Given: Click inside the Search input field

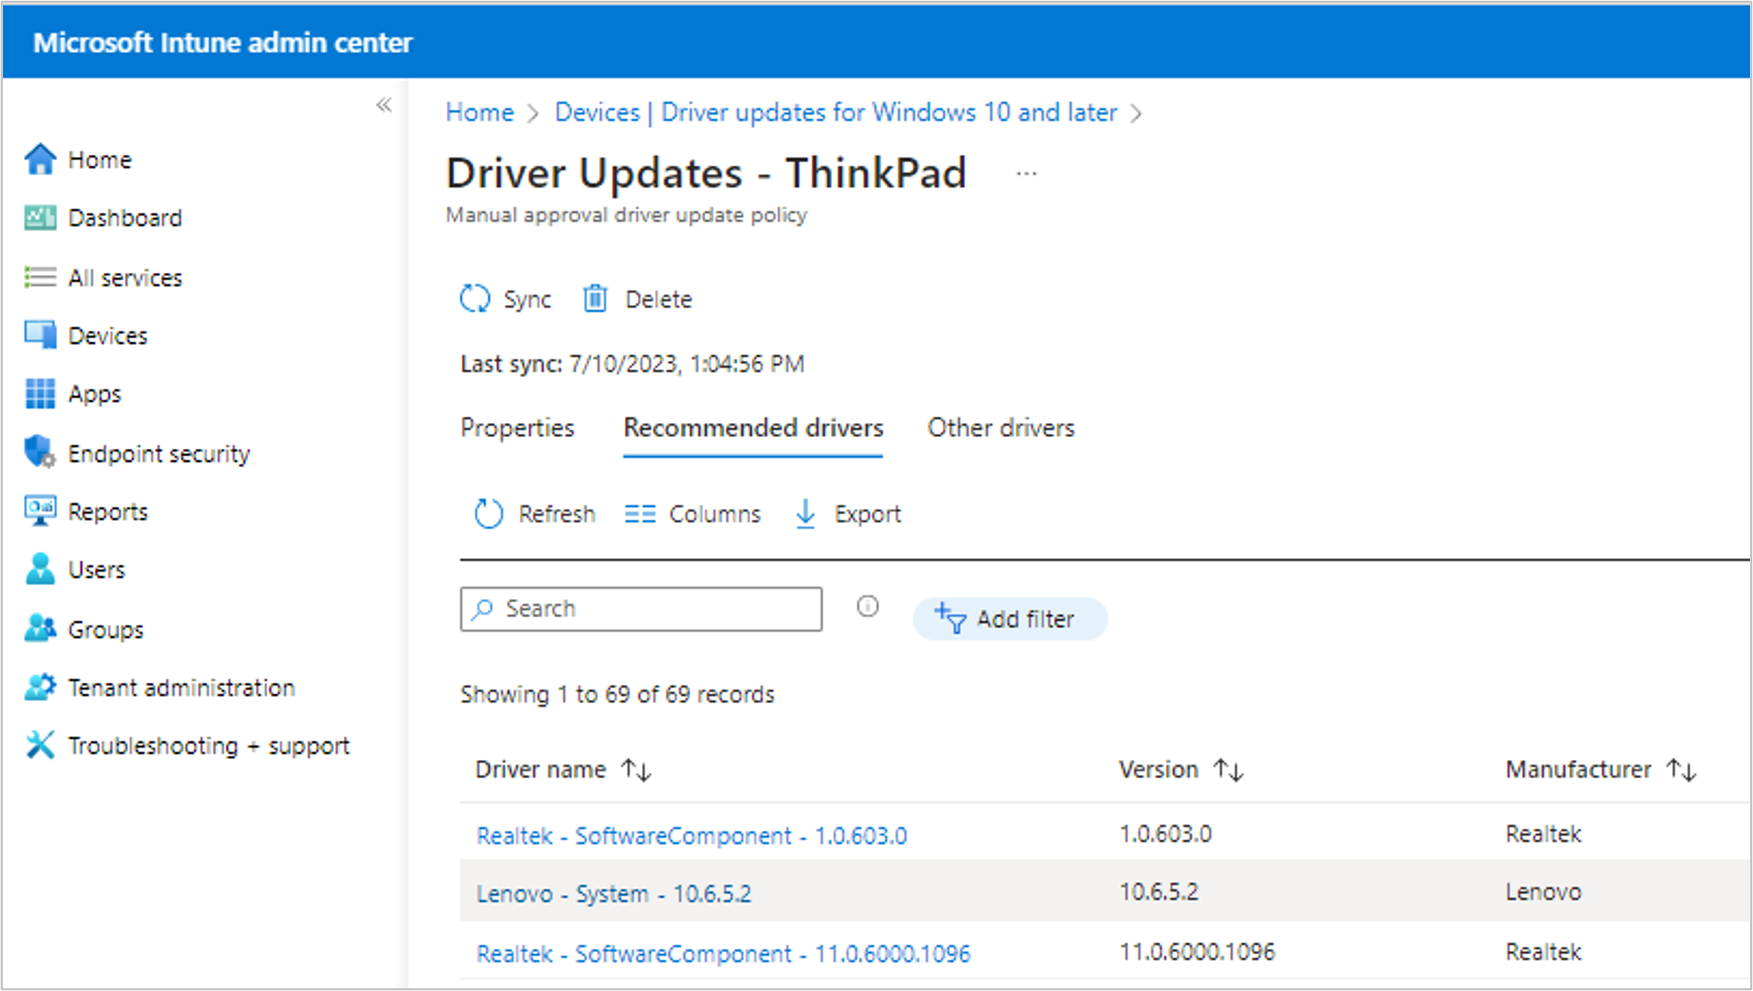Looking at the screenshot, I should pyautogui.click(x=641, y=609).
